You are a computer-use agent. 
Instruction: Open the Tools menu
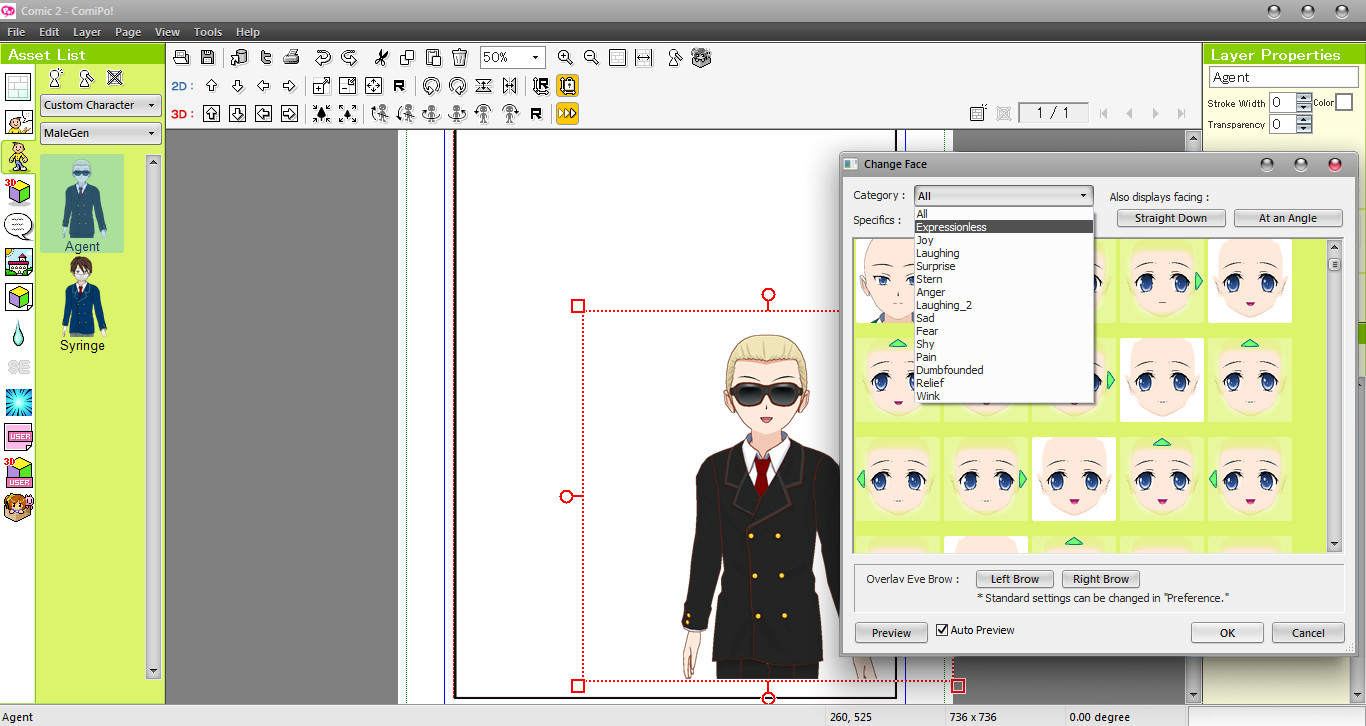207,31
